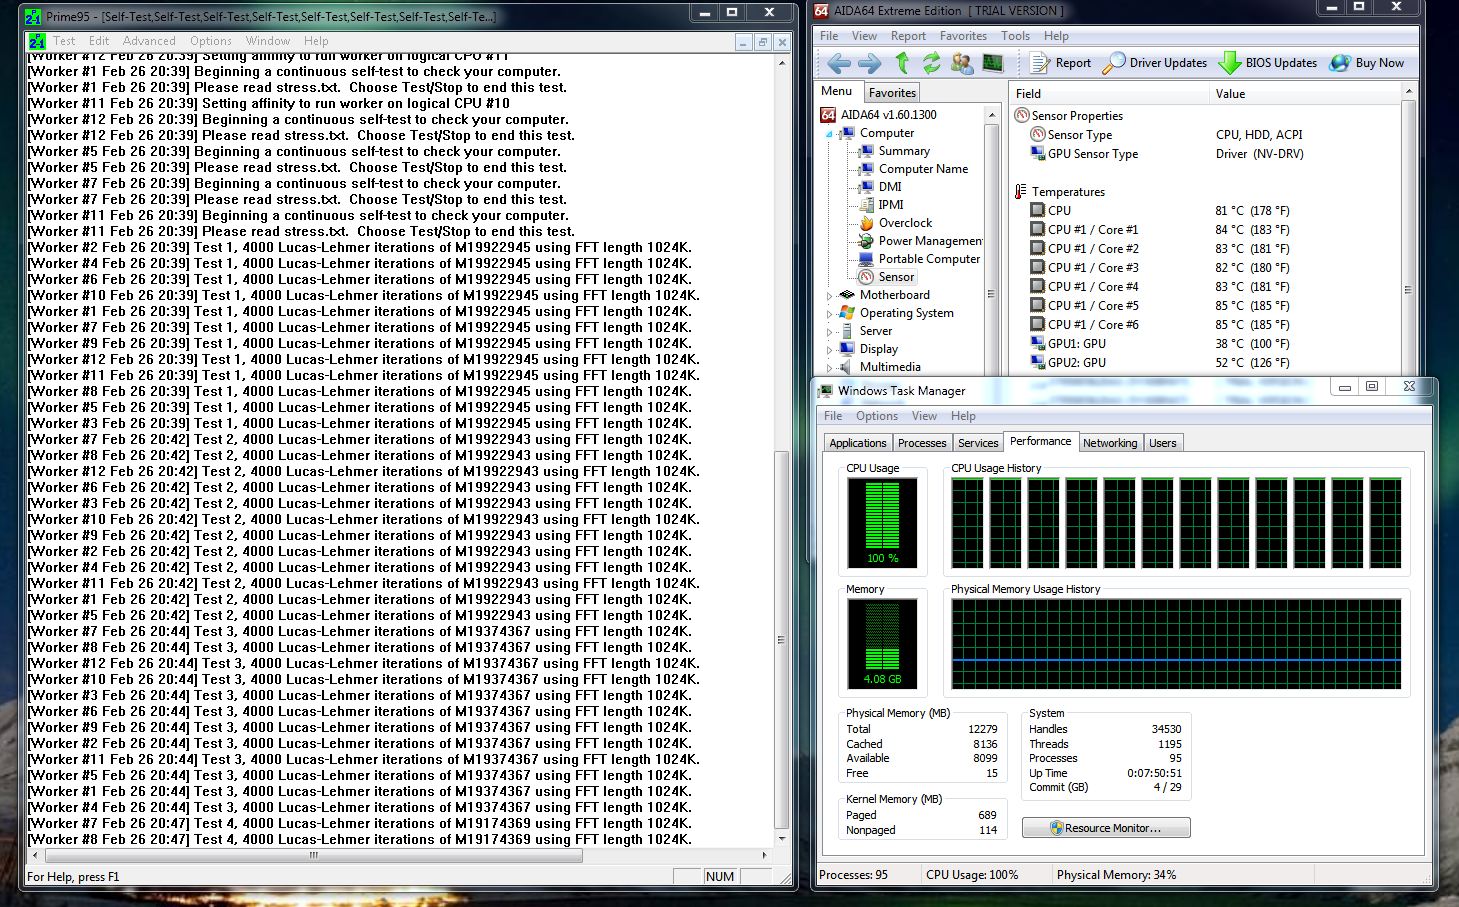Refresh the AIDA64 page with the green arrows icon
Image resolution: width=1459 pixels, height=907 pixels.
932,63
